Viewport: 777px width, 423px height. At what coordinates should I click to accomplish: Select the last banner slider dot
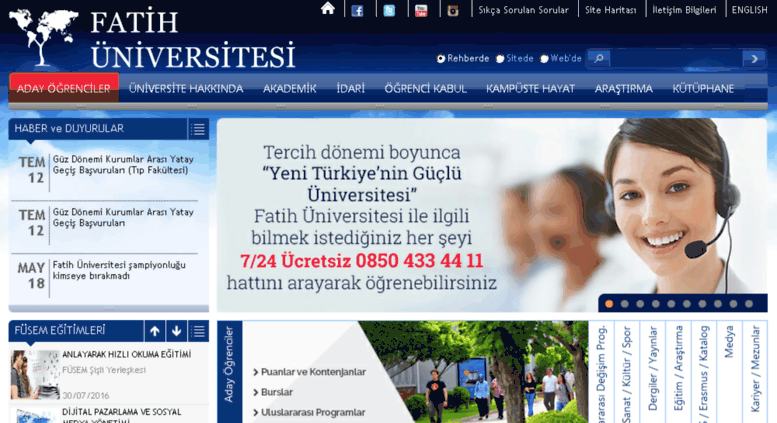(749, 304)
